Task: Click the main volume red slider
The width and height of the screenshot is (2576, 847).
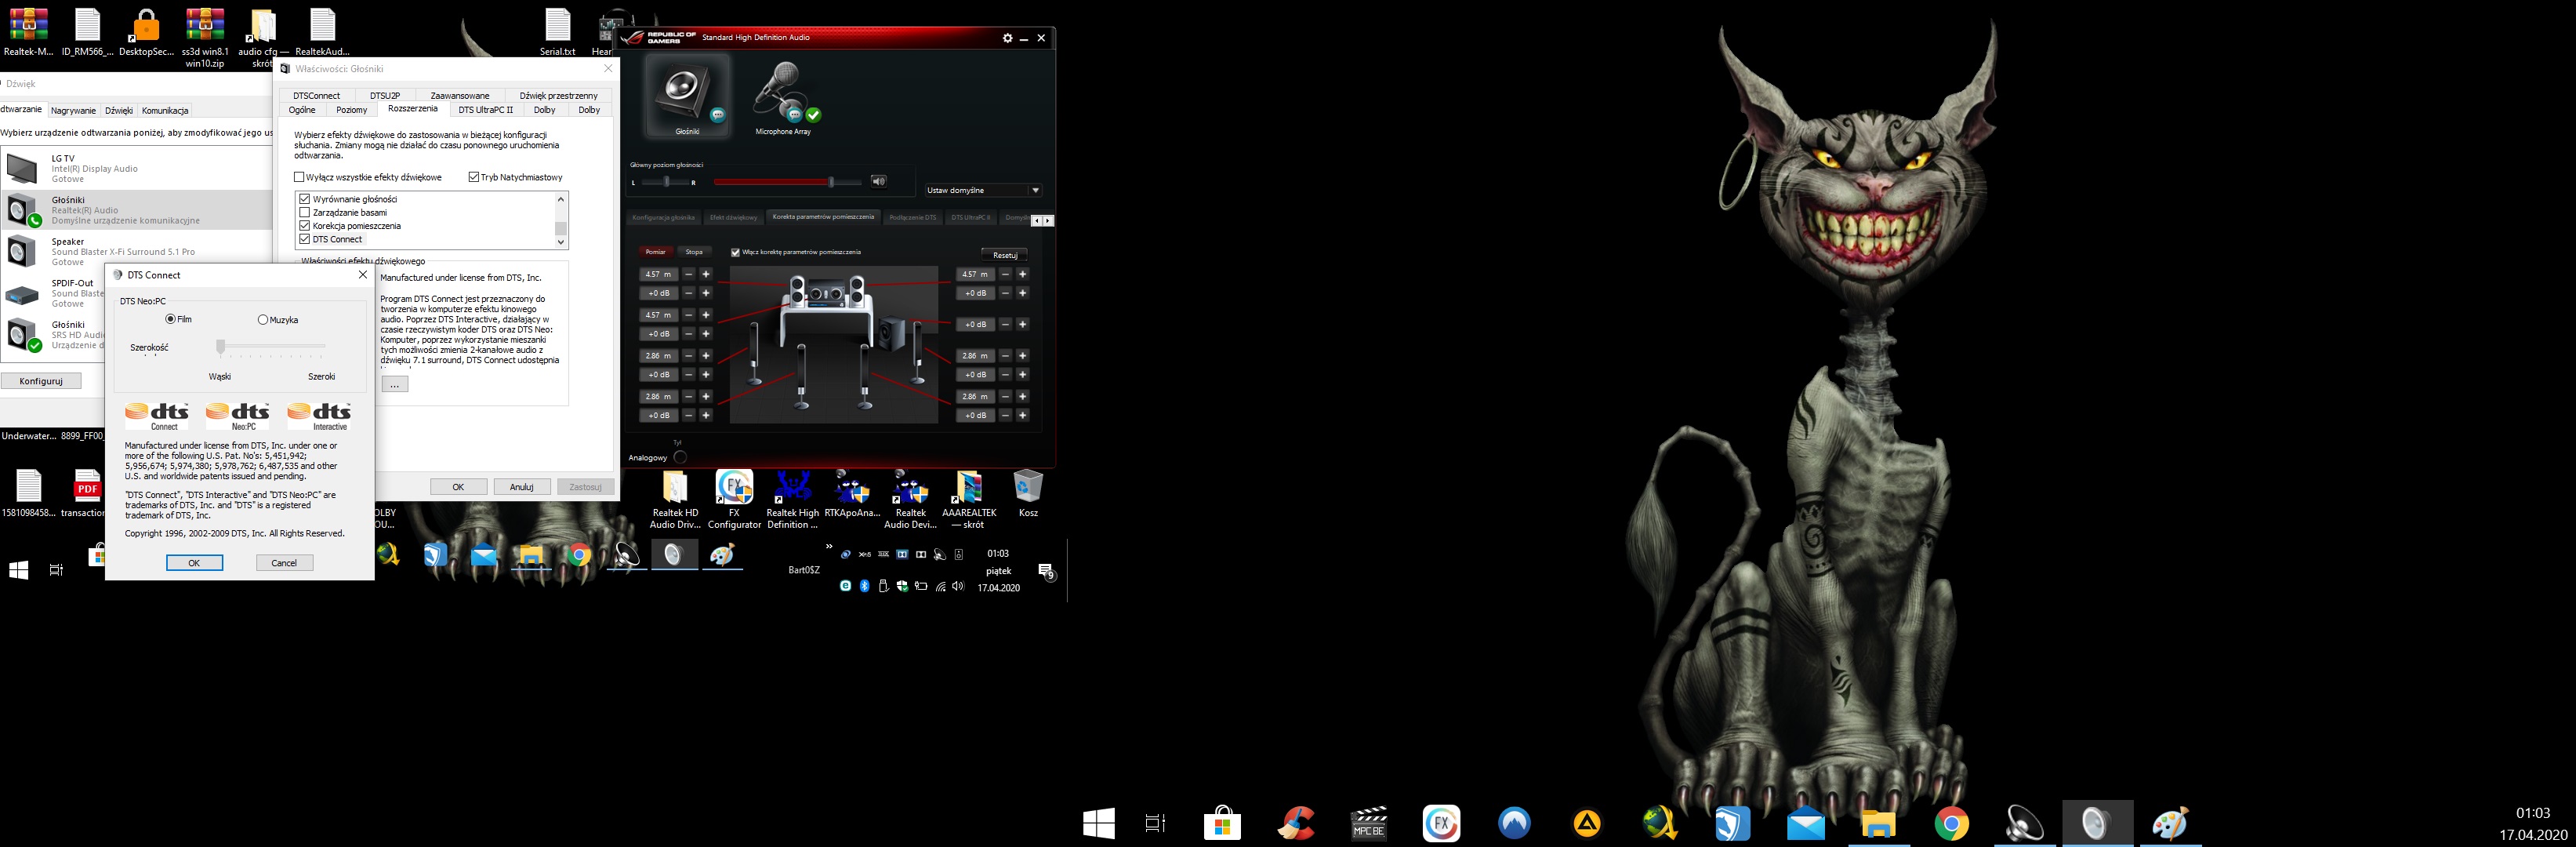Action: pyautogui.click(x=787, y=182)
